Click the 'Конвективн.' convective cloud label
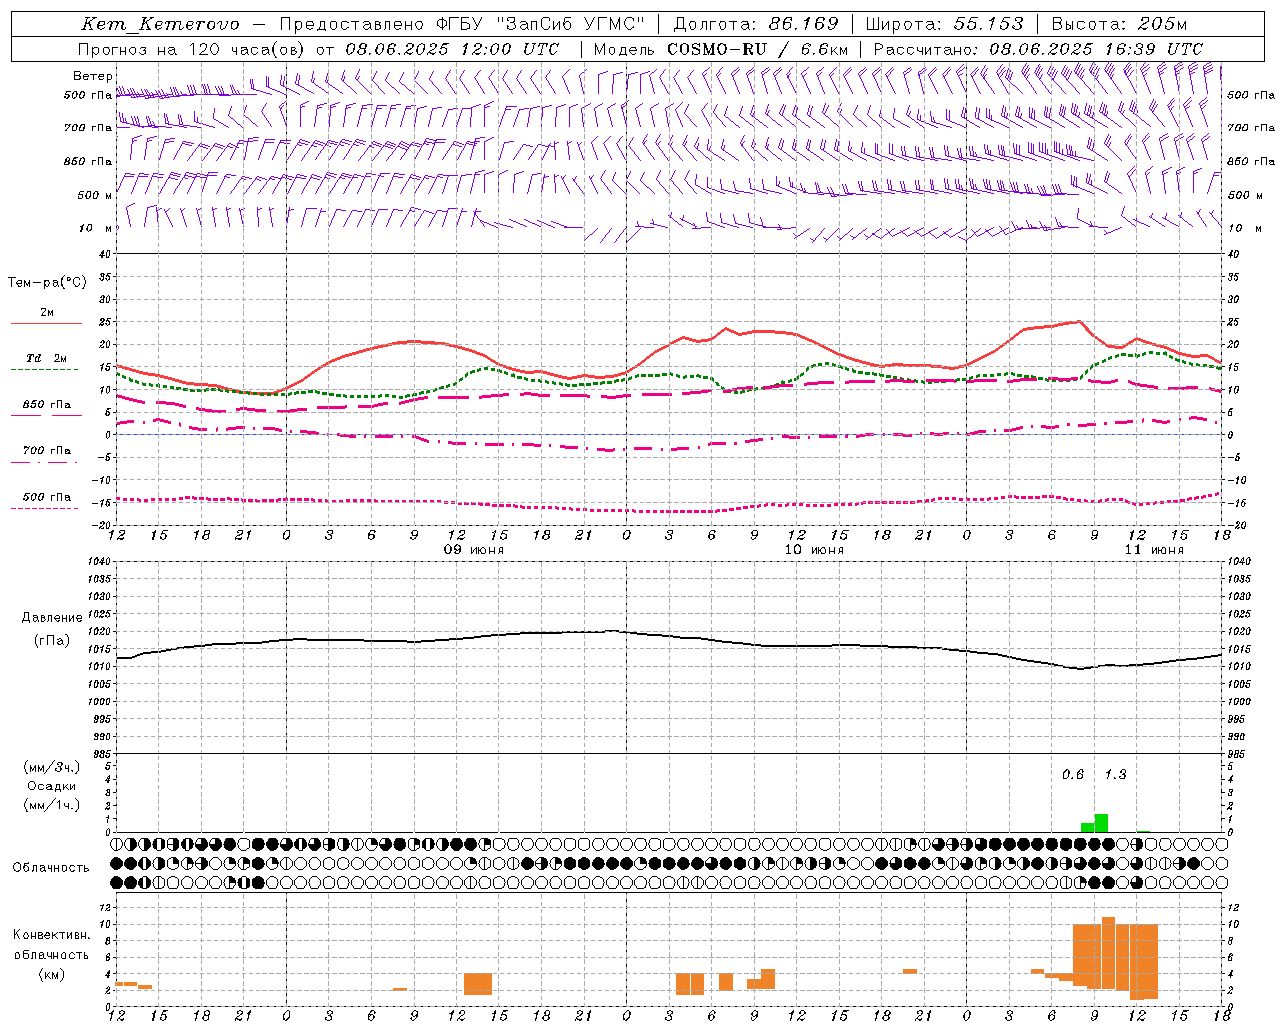 [52, 935]
